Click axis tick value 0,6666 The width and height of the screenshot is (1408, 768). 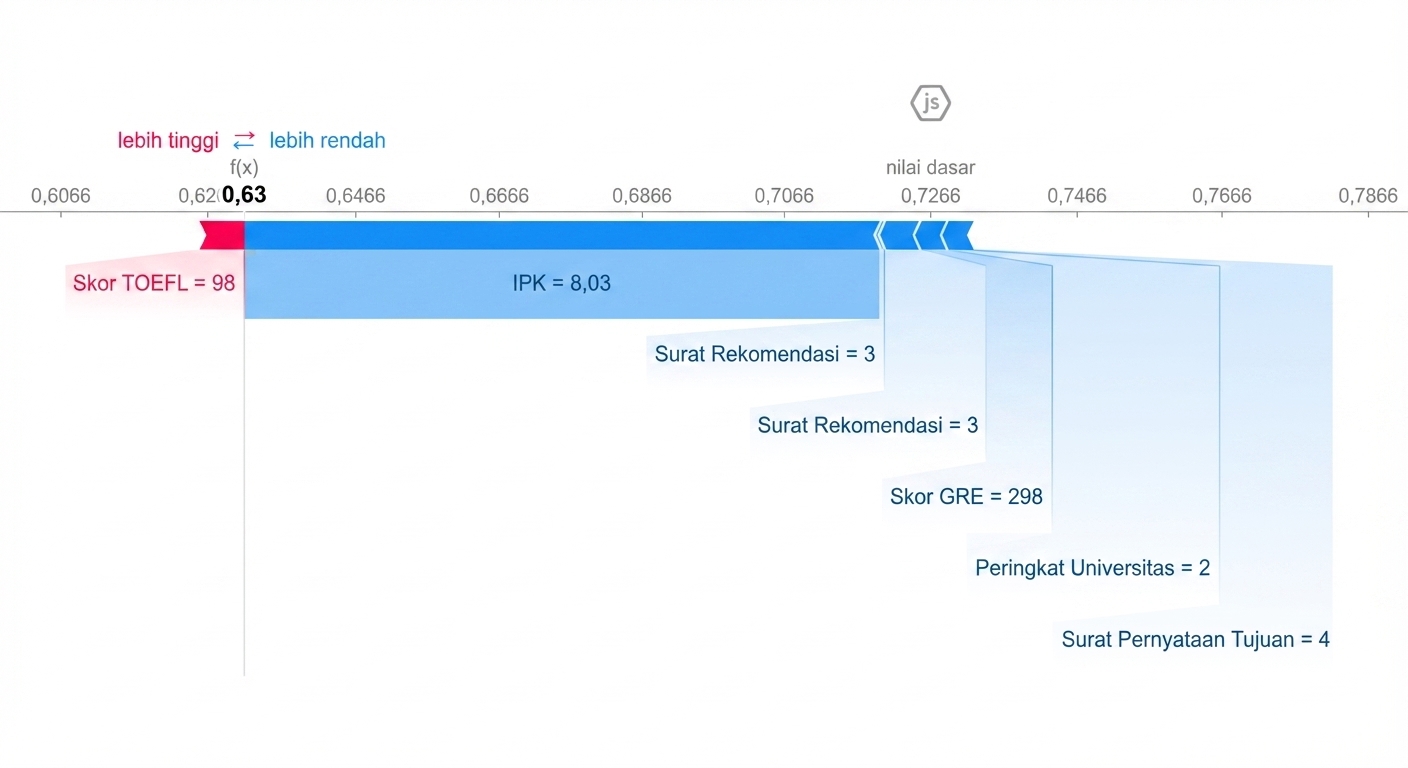coord(499,196)
